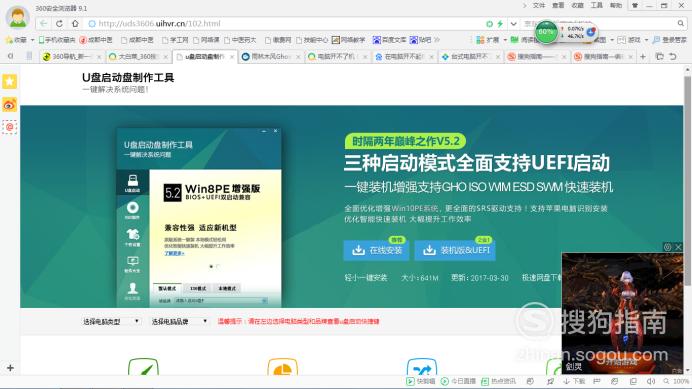This screenshot has height=389, width=692.
Task: Click the user avatar at top left
Action: pyautogui.click(x=18, y=17)
